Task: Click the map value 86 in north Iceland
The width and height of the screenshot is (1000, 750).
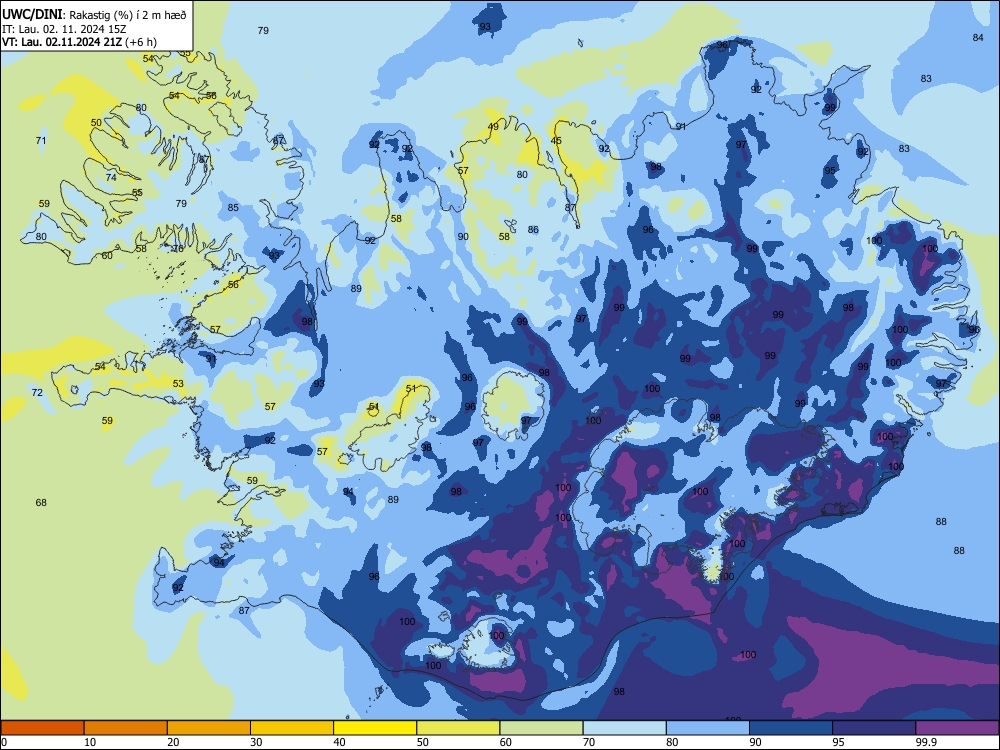Action: (533, 230)
